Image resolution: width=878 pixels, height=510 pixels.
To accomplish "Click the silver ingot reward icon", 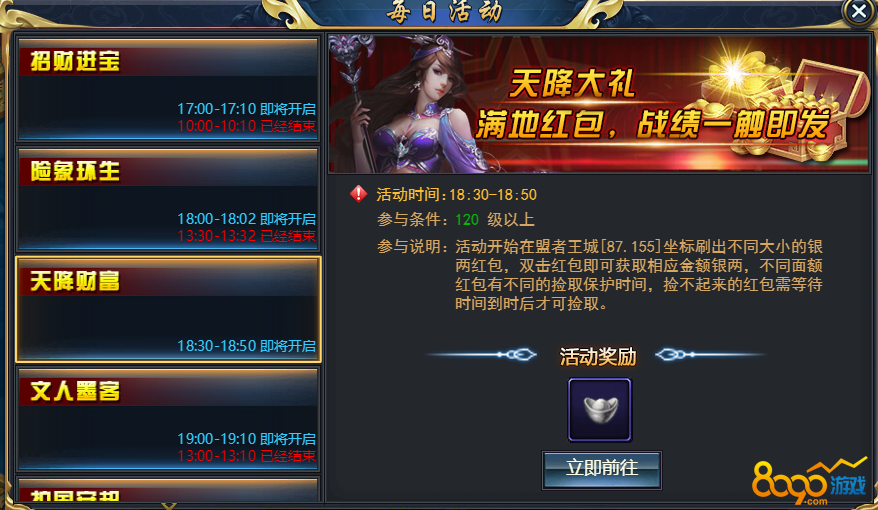I will (600, 410).
